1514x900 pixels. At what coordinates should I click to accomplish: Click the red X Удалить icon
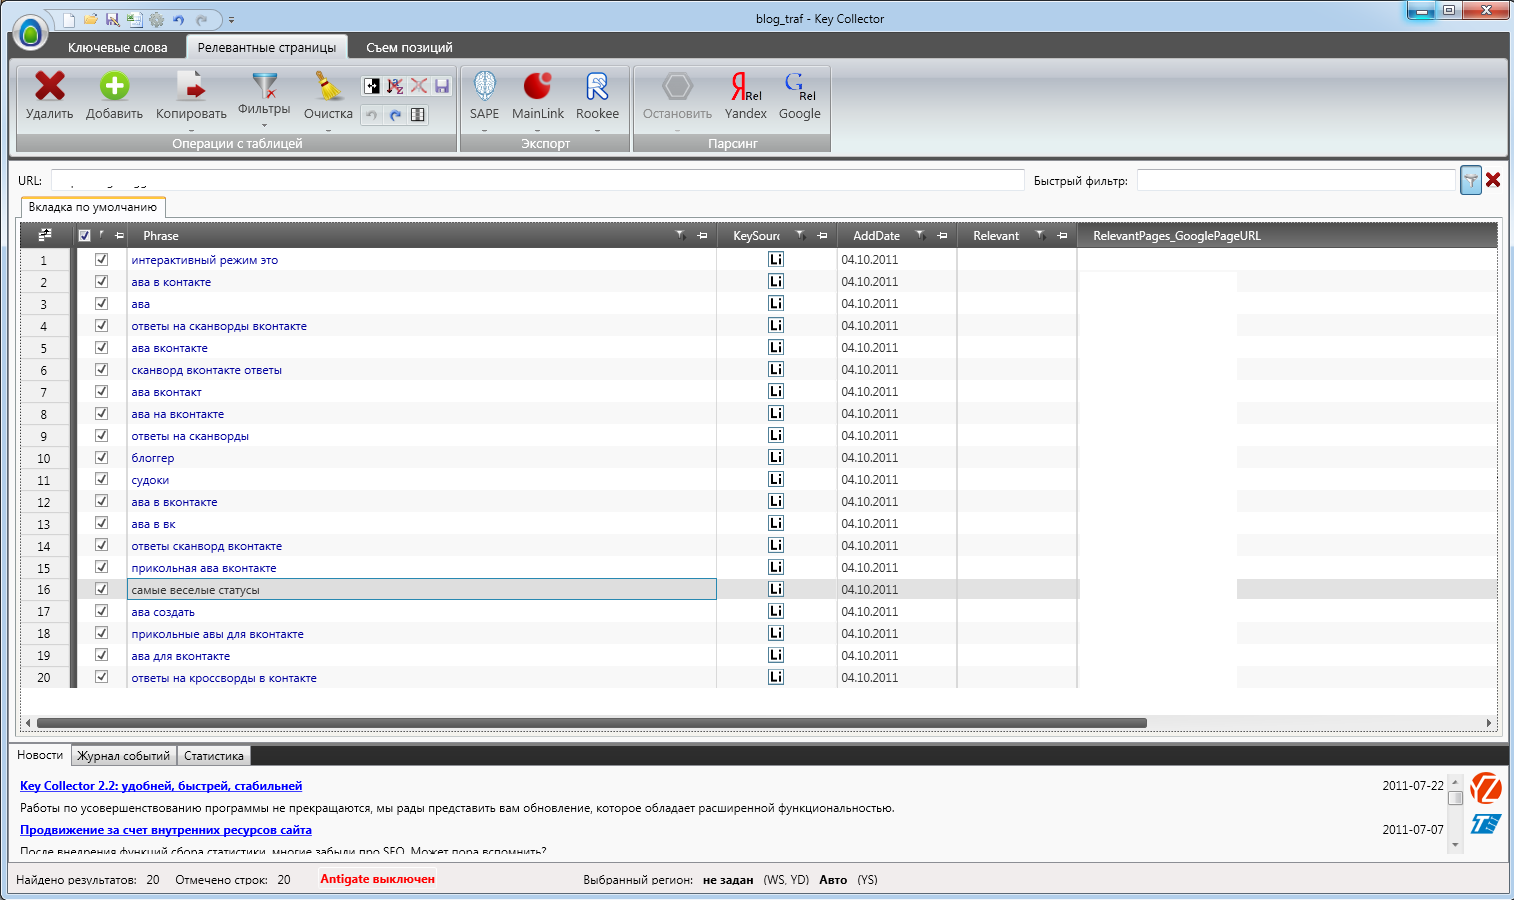click(49, 87)
